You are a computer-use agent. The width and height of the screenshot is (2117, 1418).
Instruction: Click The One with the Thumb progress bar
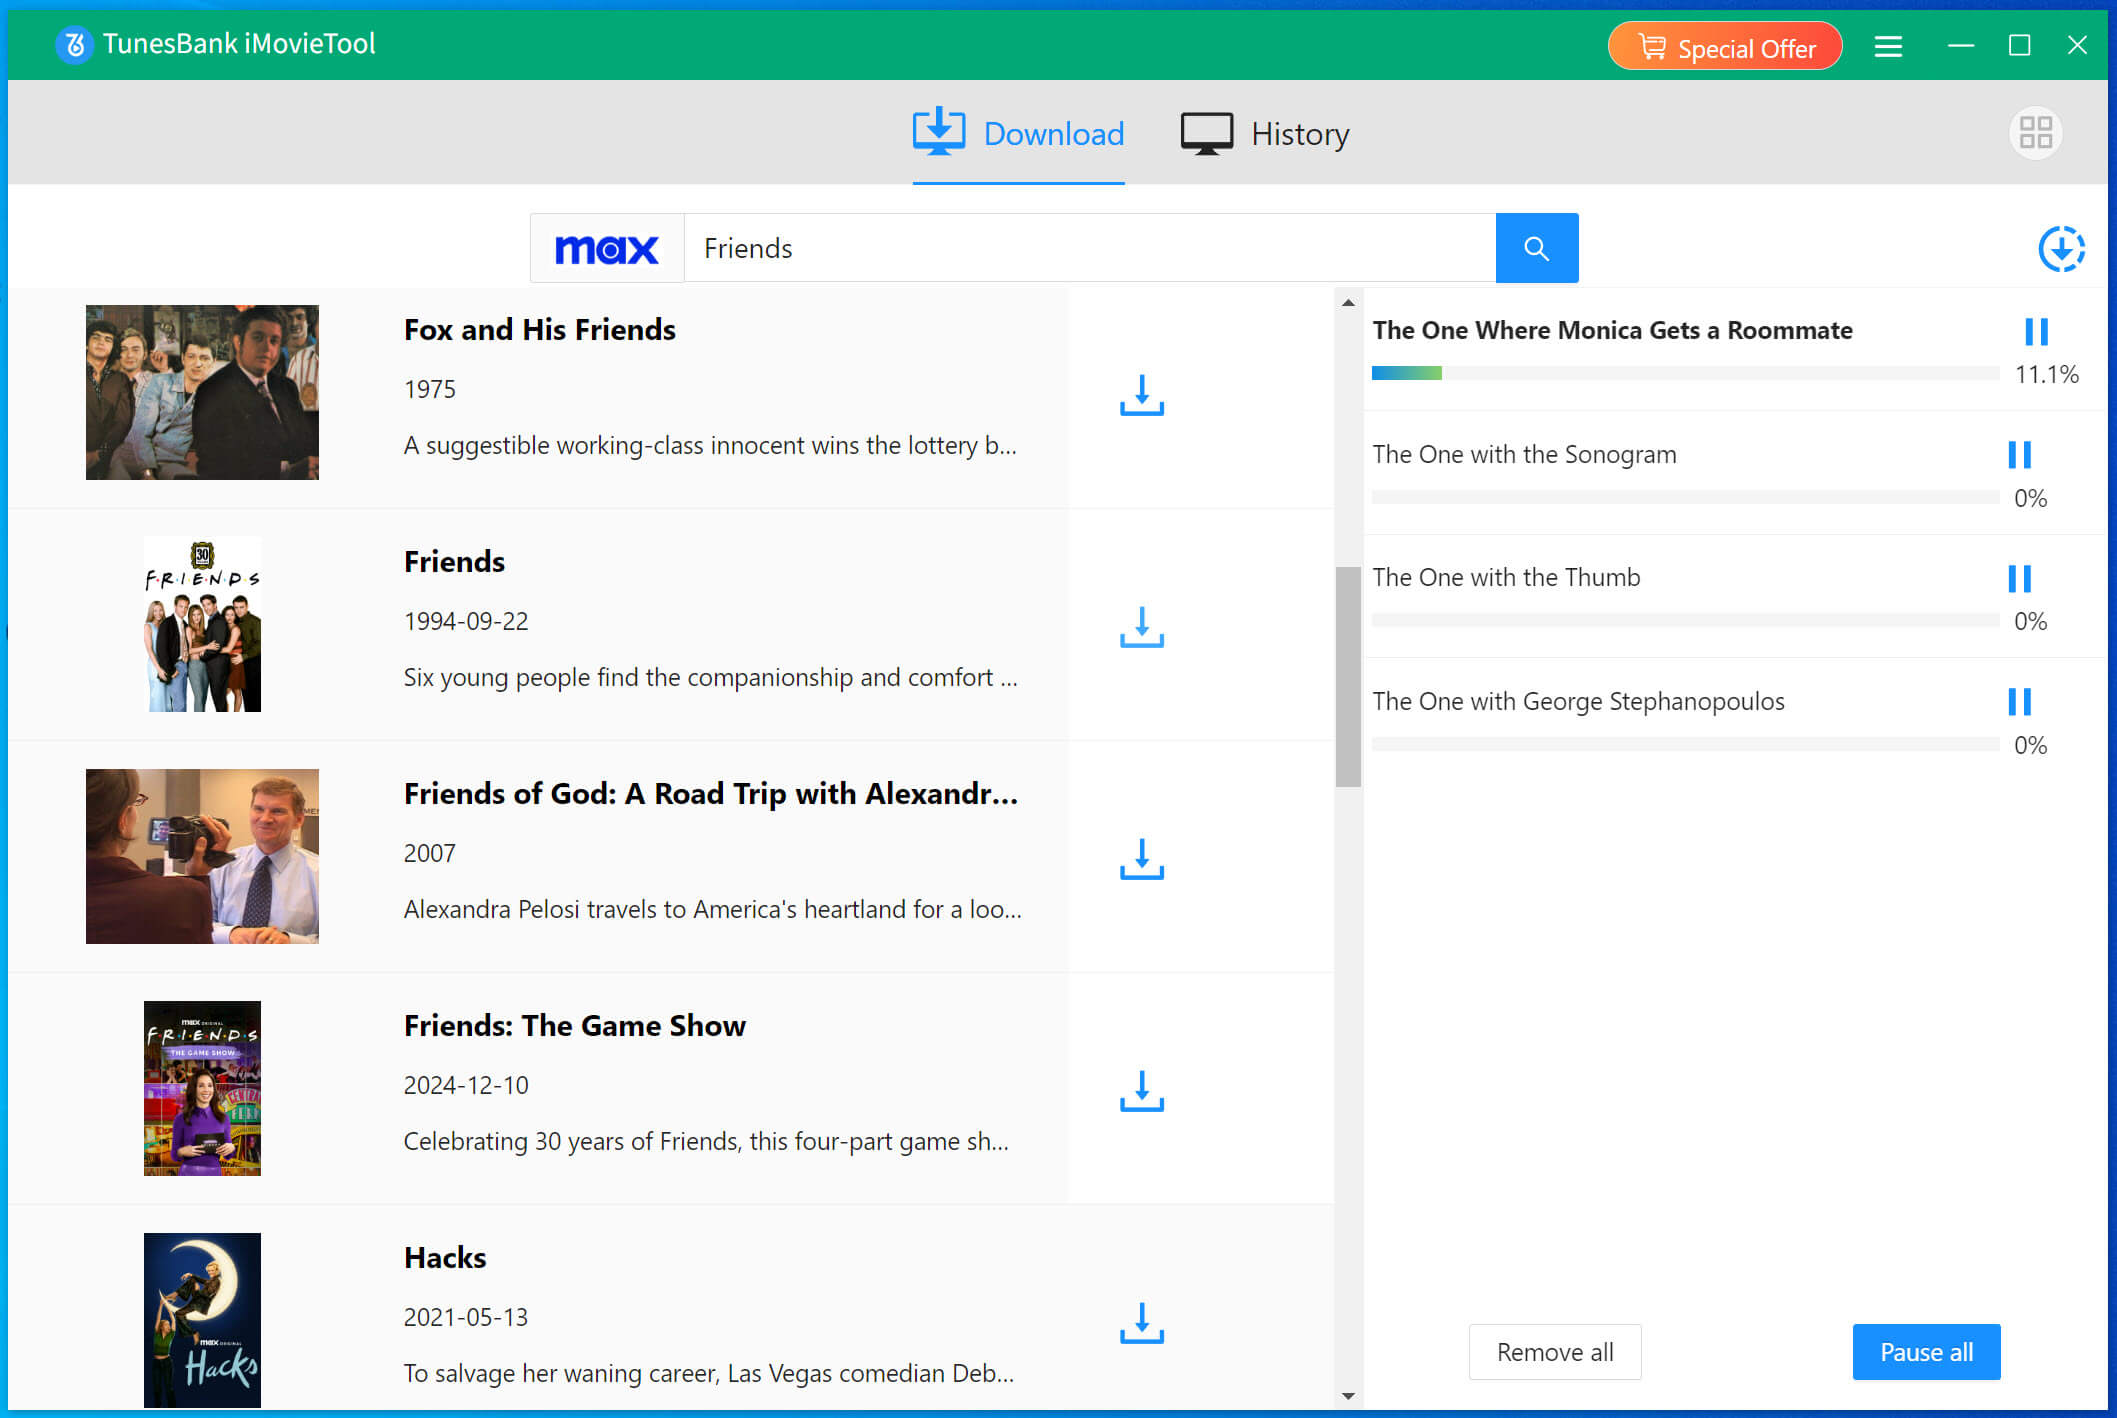tap(1685, 620)
